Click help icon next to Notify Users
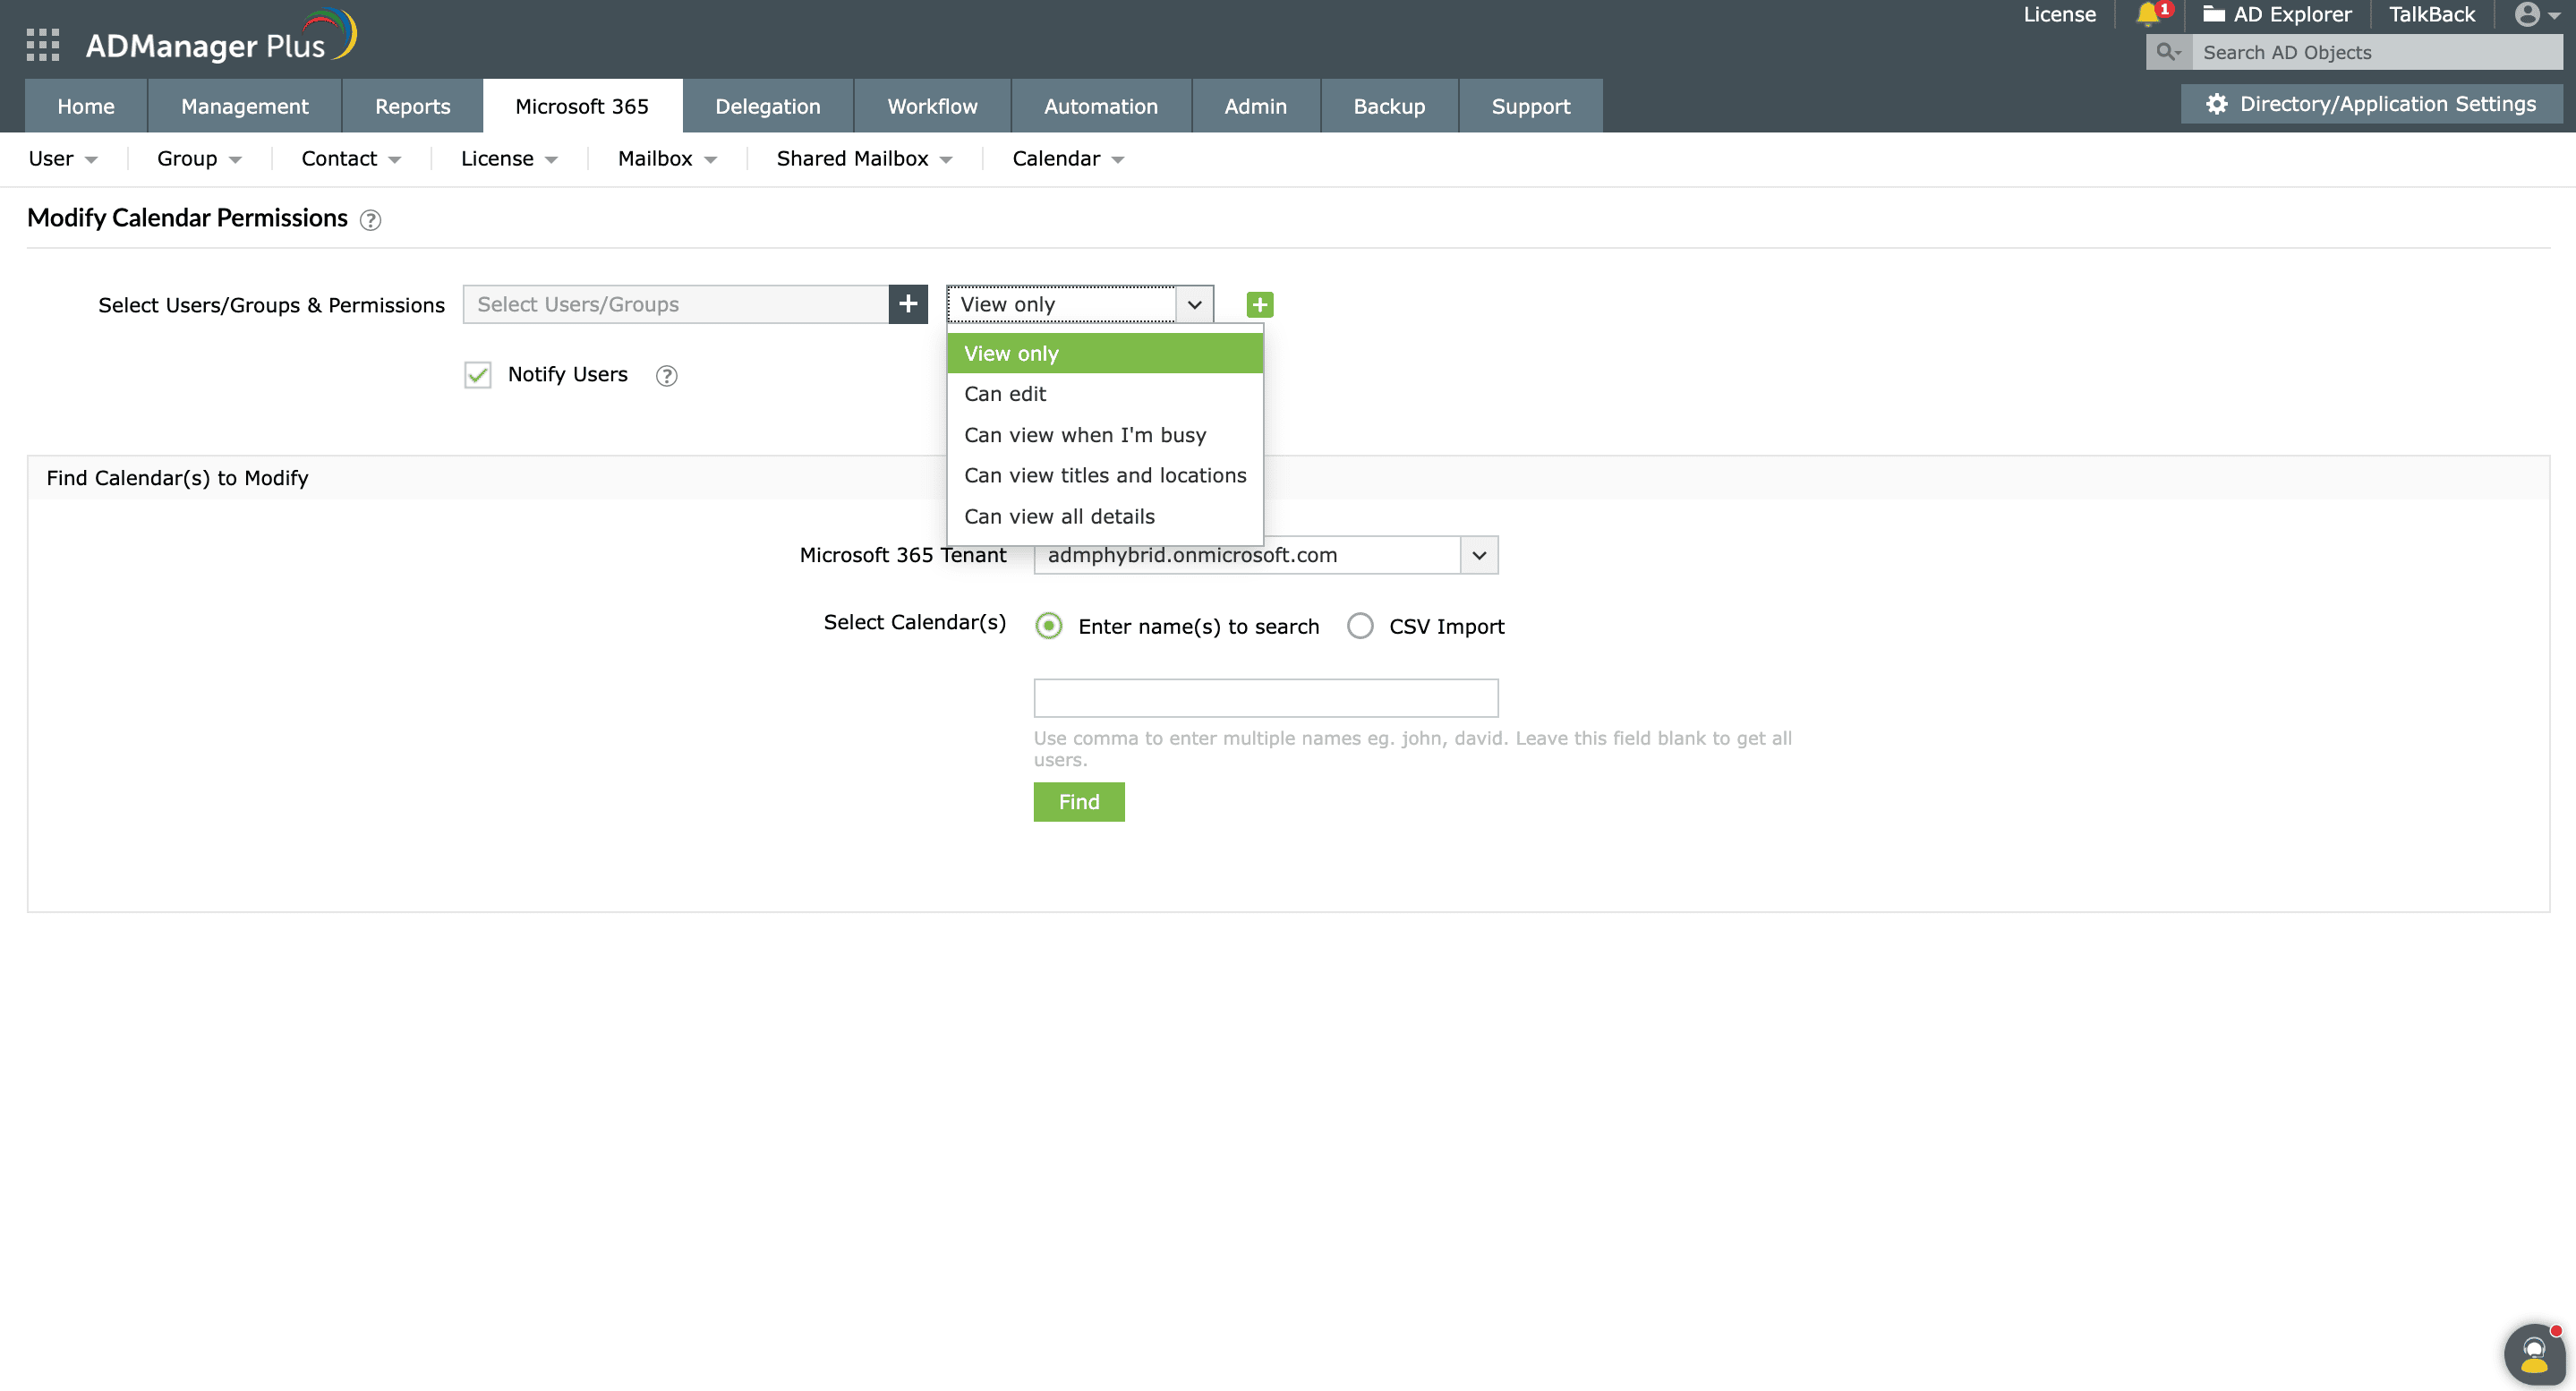The image size is (2576, 1391). click(x=666, y=376)
